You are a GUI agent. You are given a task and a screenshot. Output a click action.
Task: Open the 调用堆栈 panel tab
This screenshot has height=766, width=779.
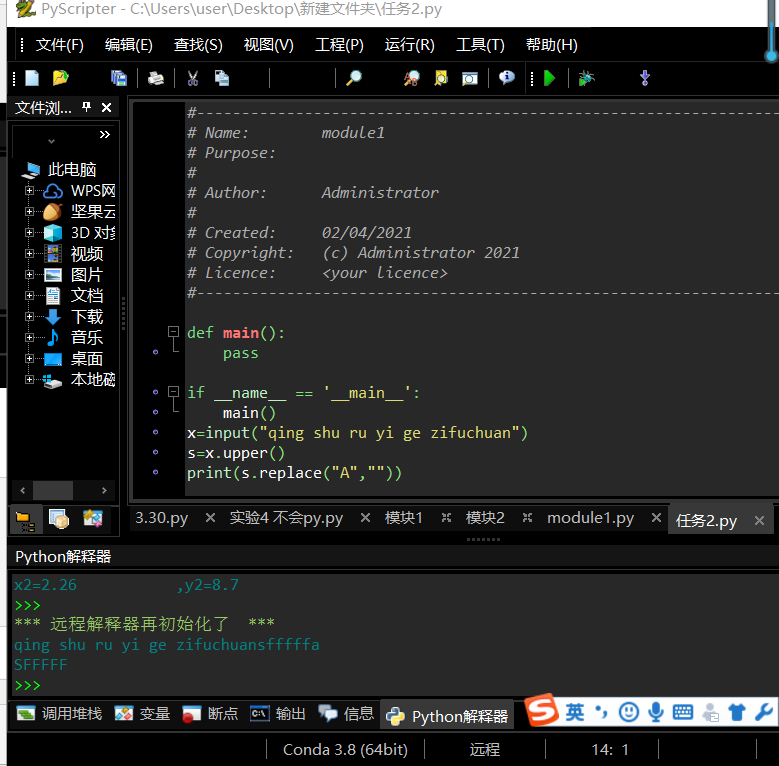59,714
